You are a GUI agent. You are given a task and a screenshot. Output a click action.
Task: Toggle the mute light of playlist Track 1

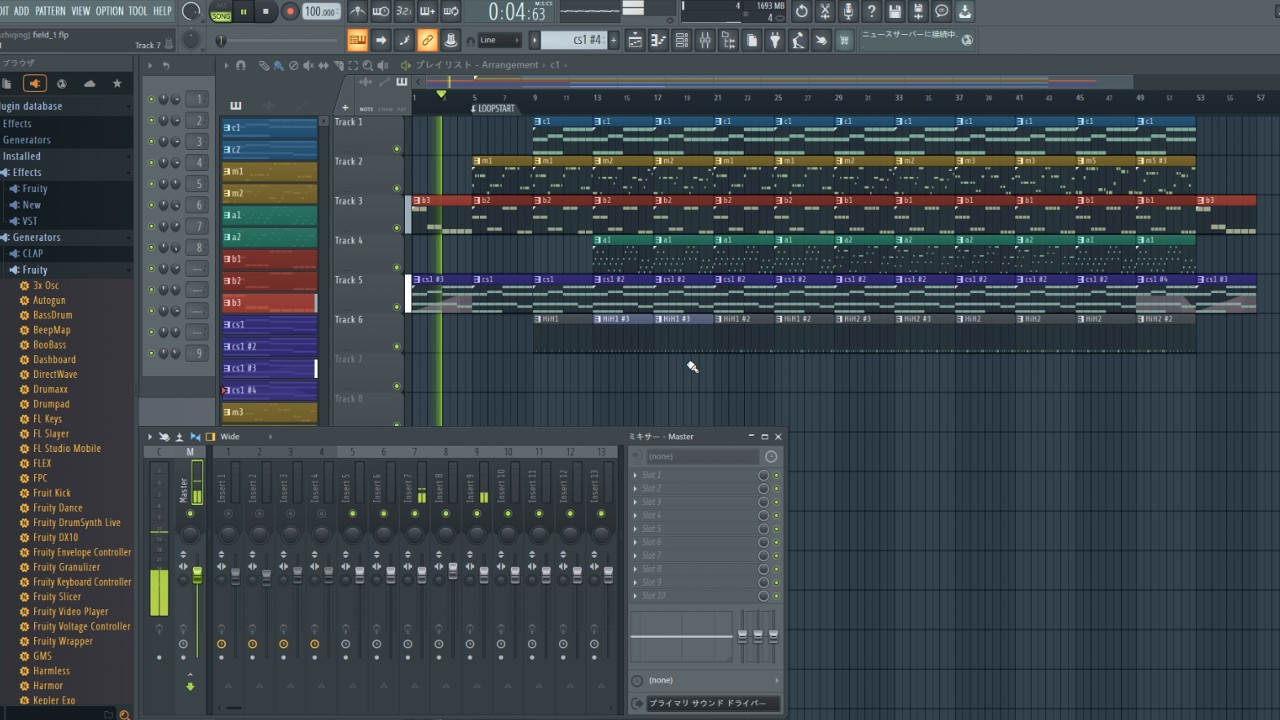point(397,149)
